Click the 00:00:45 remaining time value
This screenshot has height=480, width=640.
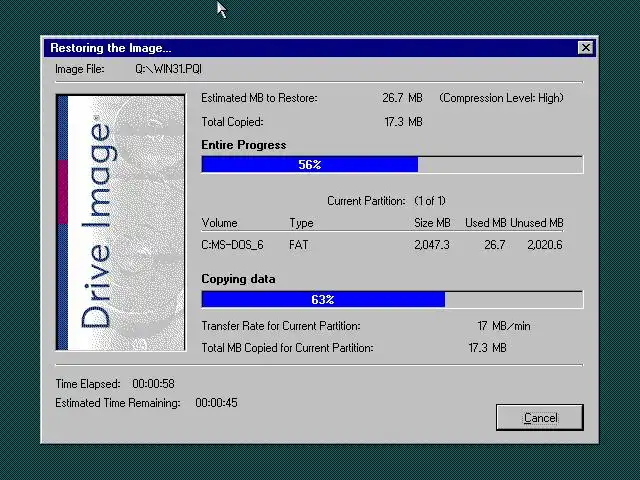point(216,403)
